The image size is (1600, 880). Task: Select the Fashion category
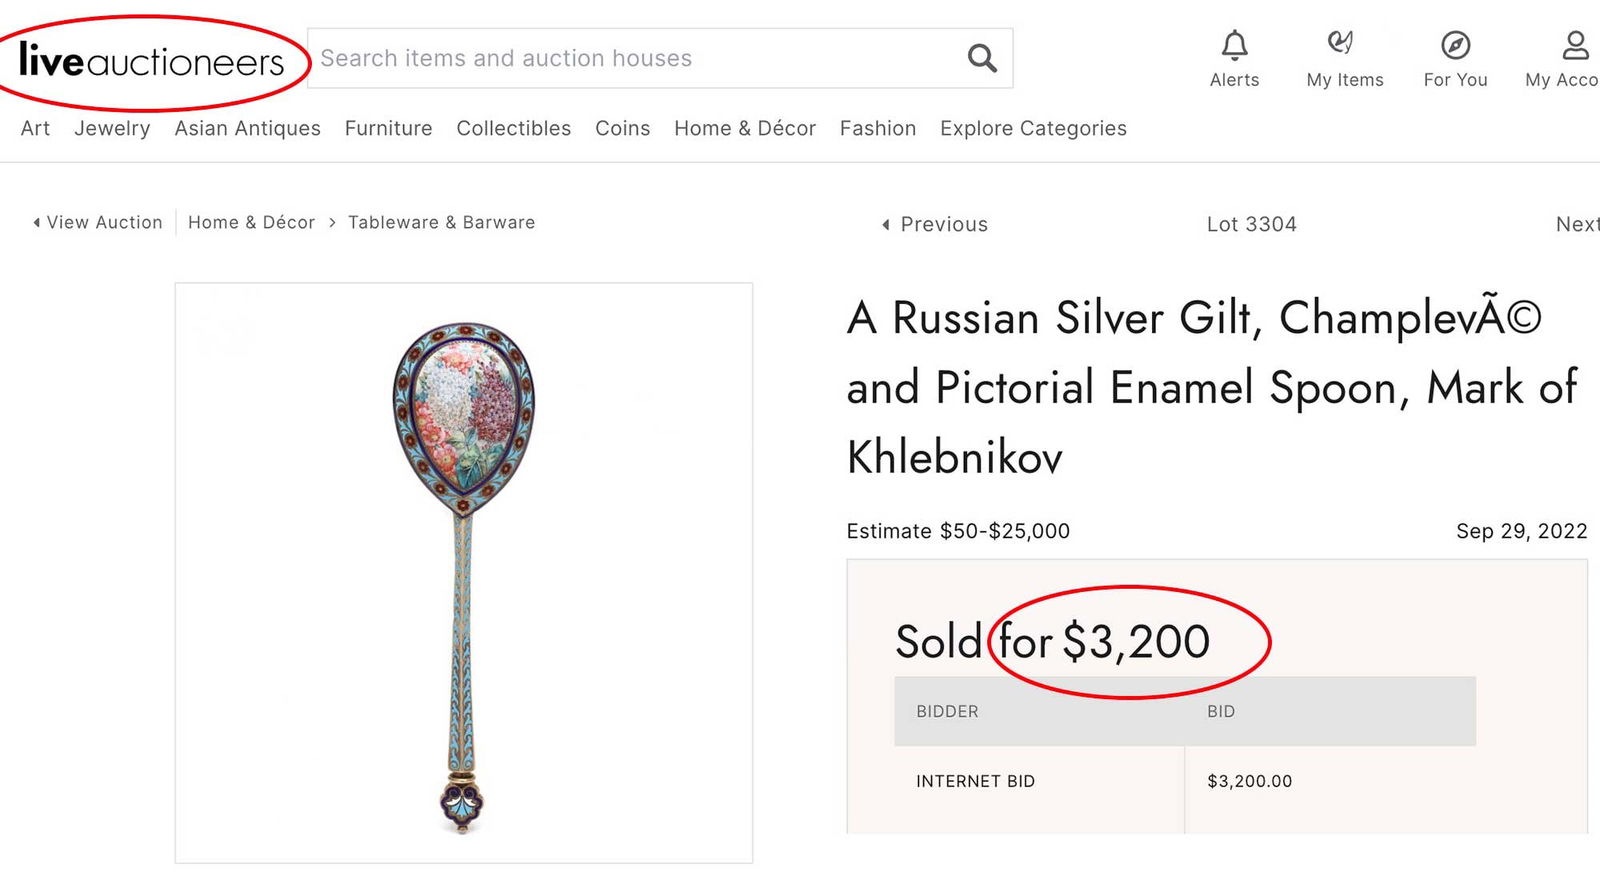pyautogui.click(x=877, y=128)
